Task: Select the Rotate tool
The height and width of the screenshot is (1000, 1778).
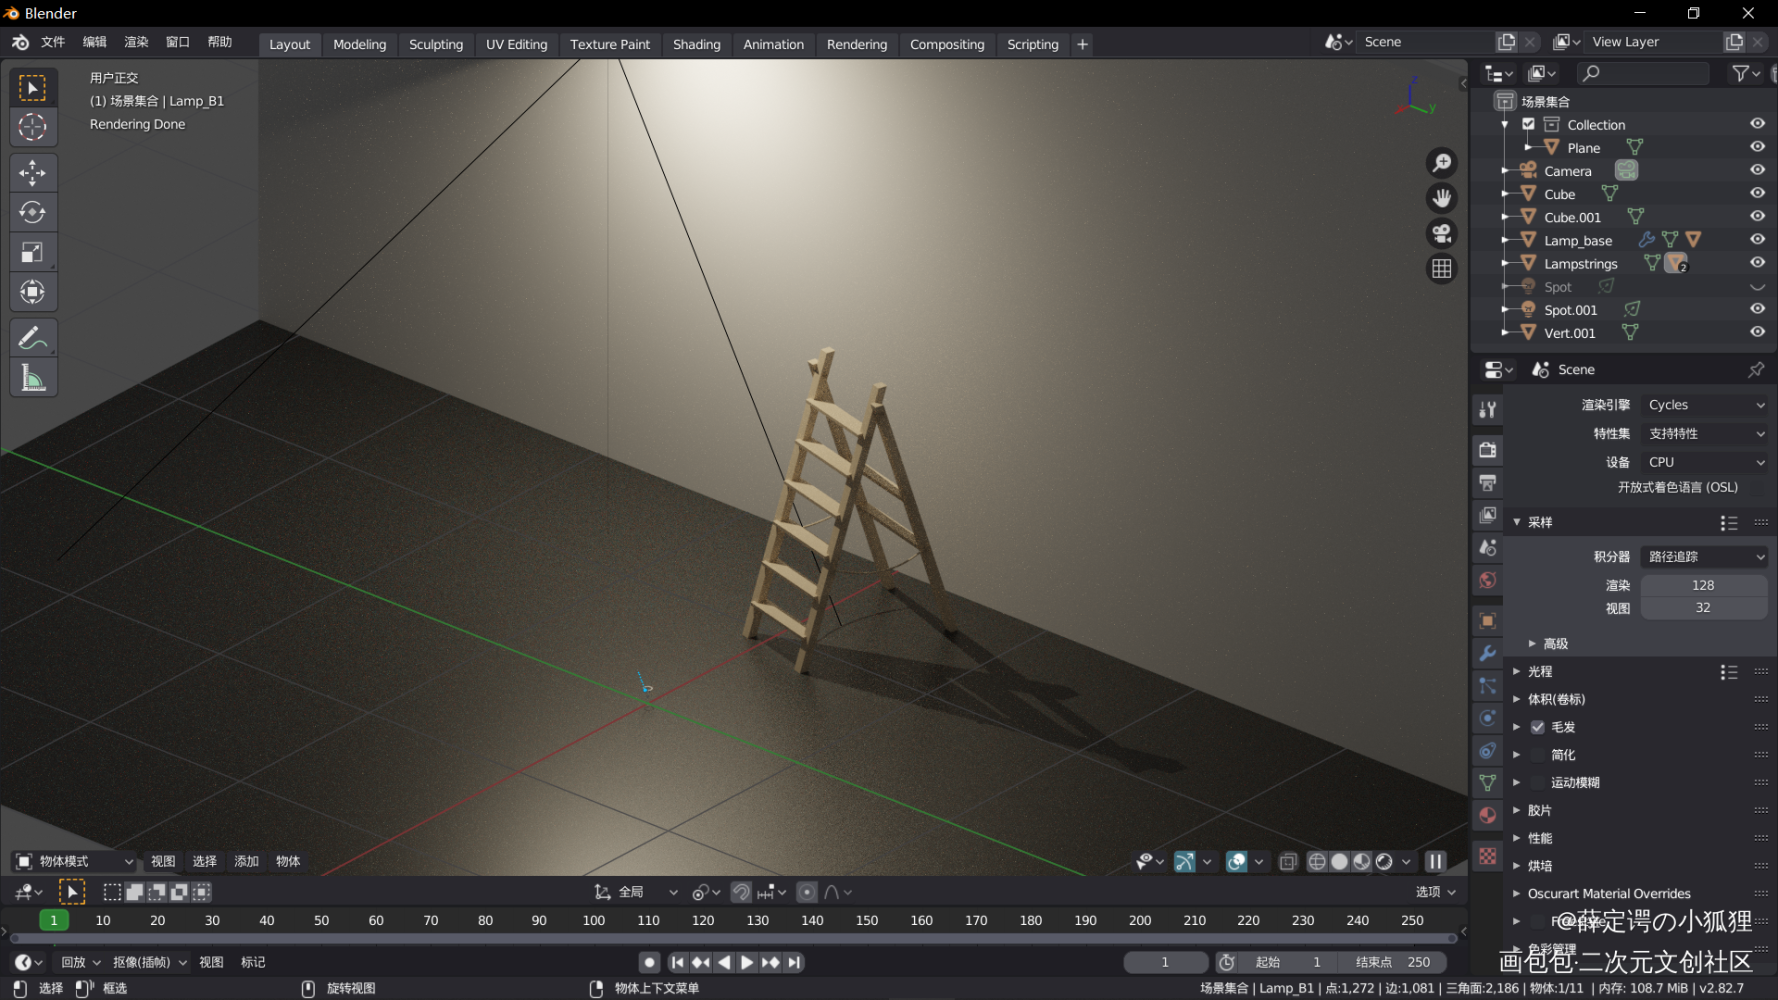Action: (x=32, y=212)
